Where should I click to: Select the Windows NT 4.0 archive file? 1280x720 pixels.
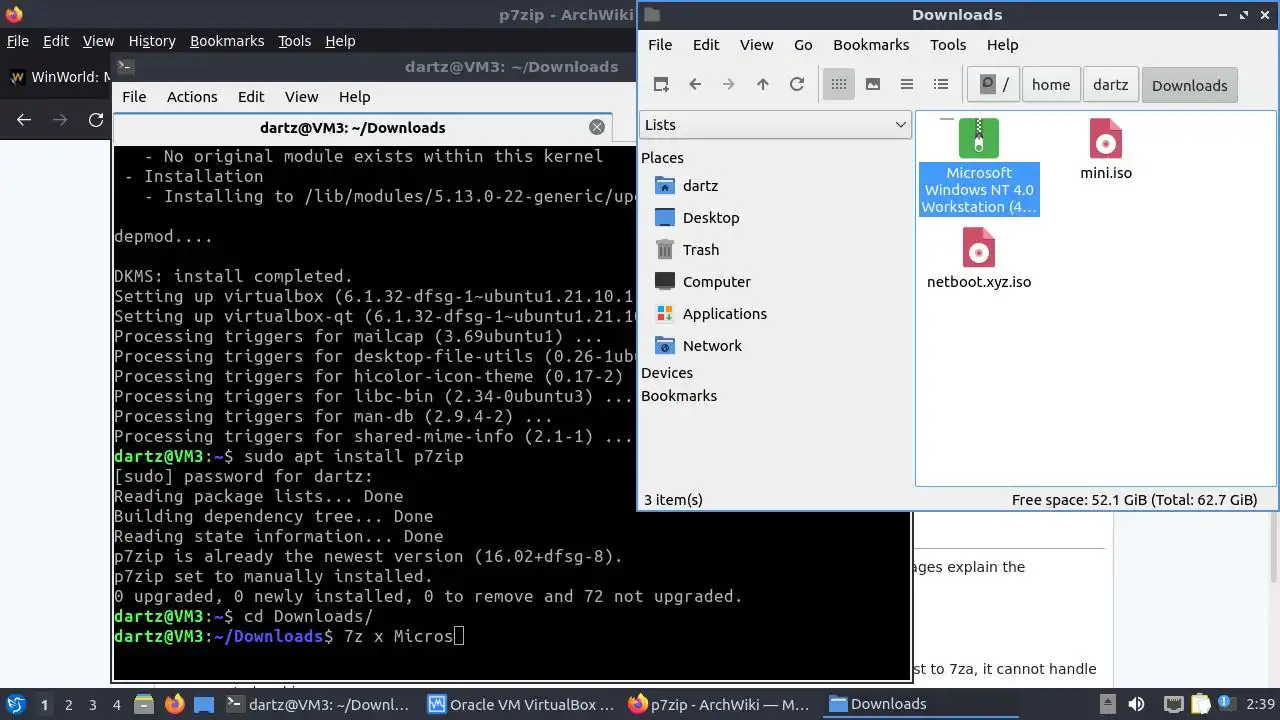coord(979,166)
